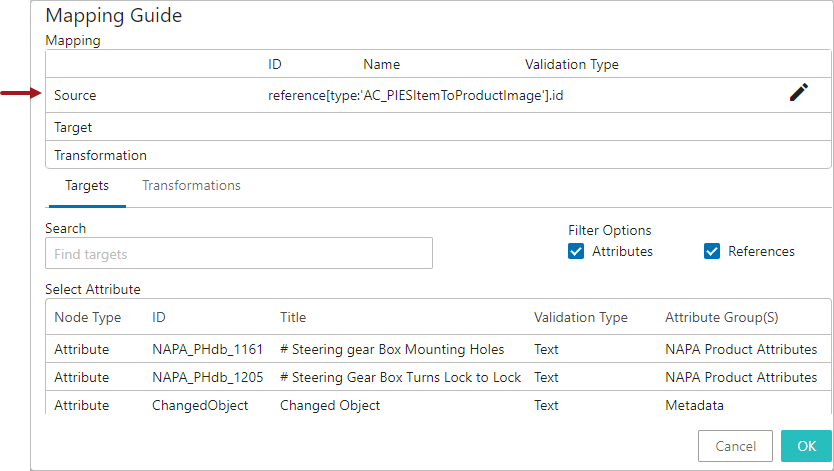Switch to the Transformations tab

191,186
